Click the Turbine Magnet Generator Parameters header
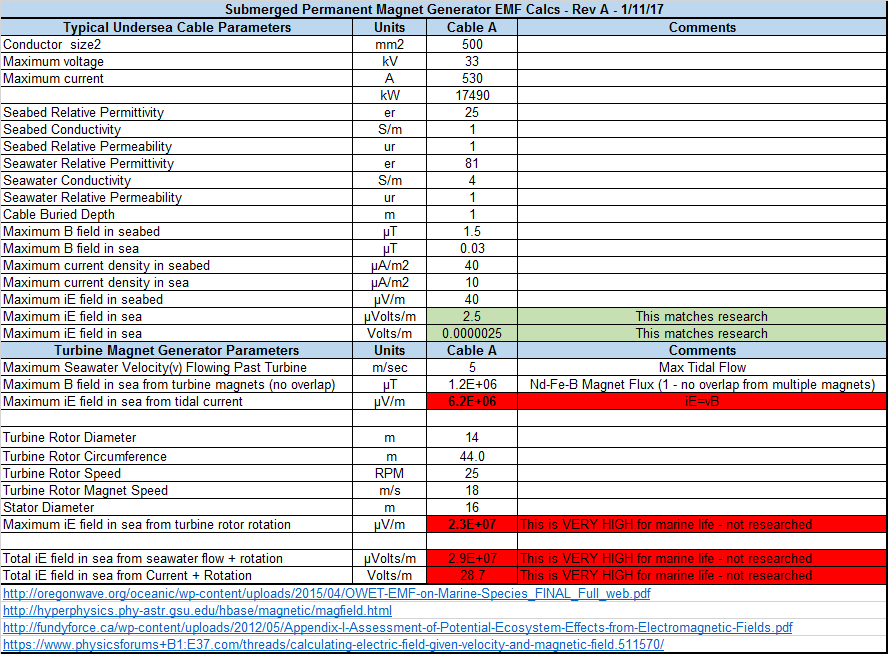The height and width of the screenshot is (658, 892). 177,350
